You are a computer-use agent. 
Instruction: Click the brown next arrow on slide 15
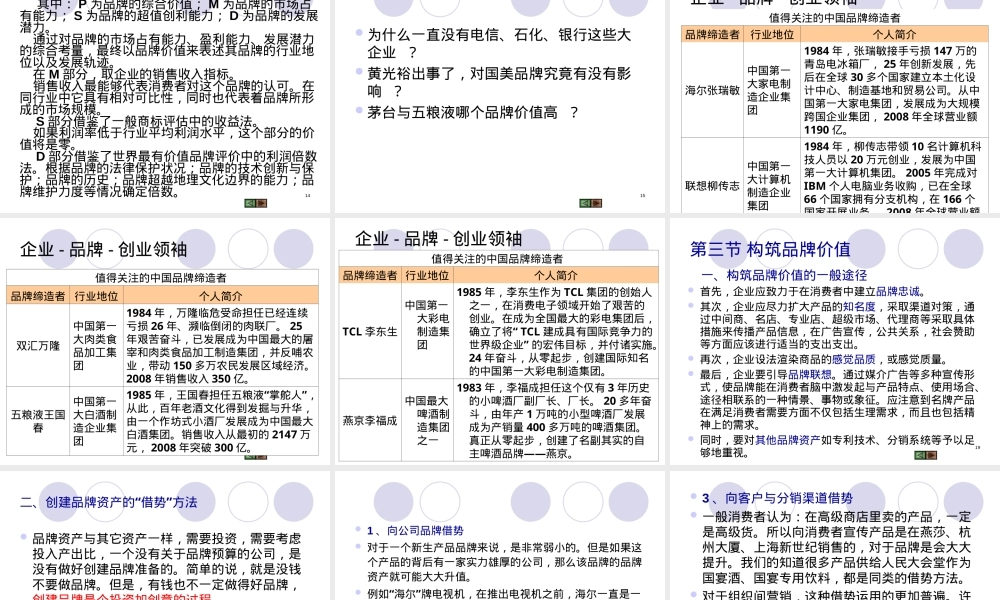(x=596, y=203)
